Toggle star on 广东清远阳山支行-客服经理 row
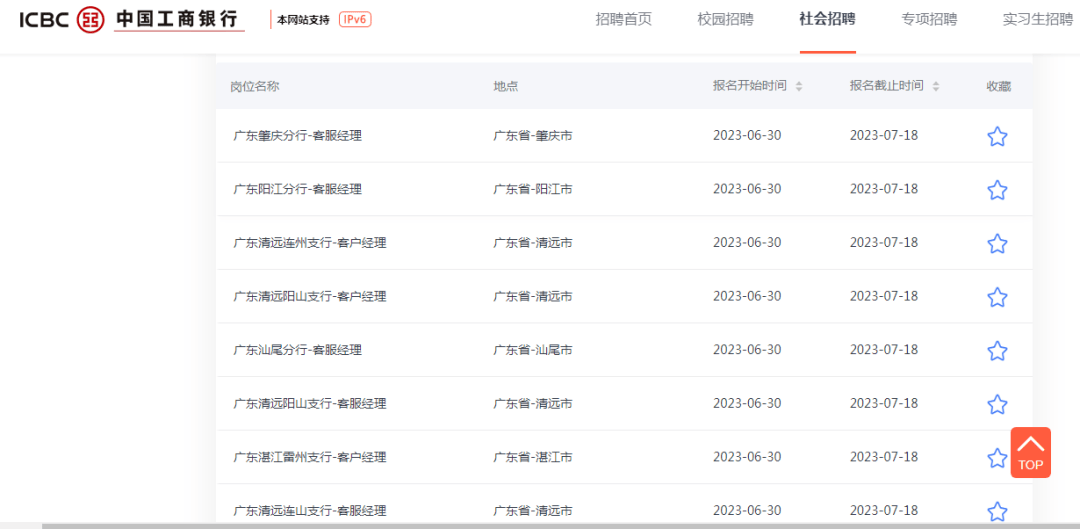Viewport: 1080px width, 529px height. tap(997, 404)
